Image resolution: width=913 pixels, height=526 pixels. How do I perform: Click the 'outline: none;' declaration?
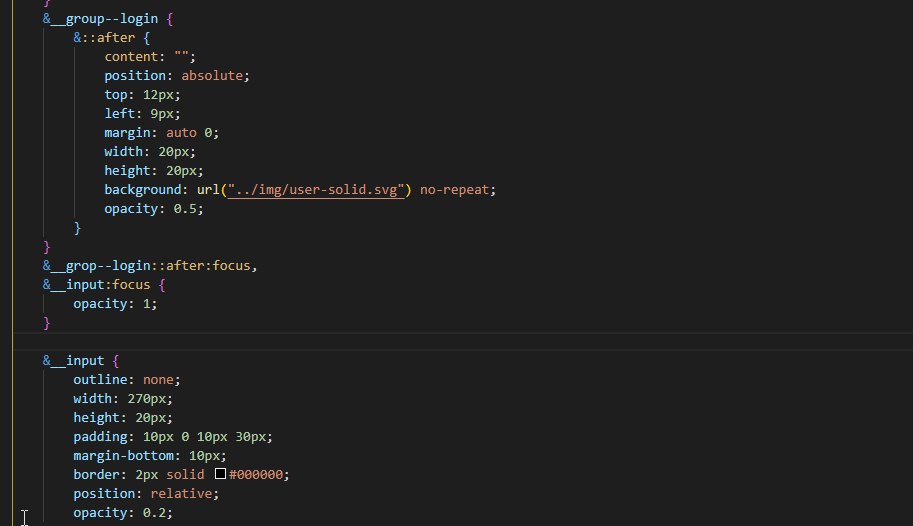[127, 380]
